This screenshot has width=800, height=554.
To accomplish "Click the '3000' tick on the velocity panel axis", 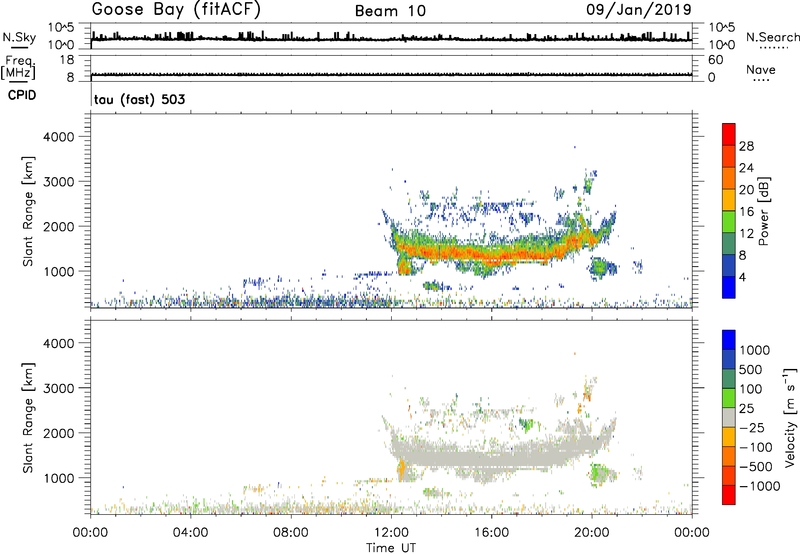I will (x=59, y=388).
